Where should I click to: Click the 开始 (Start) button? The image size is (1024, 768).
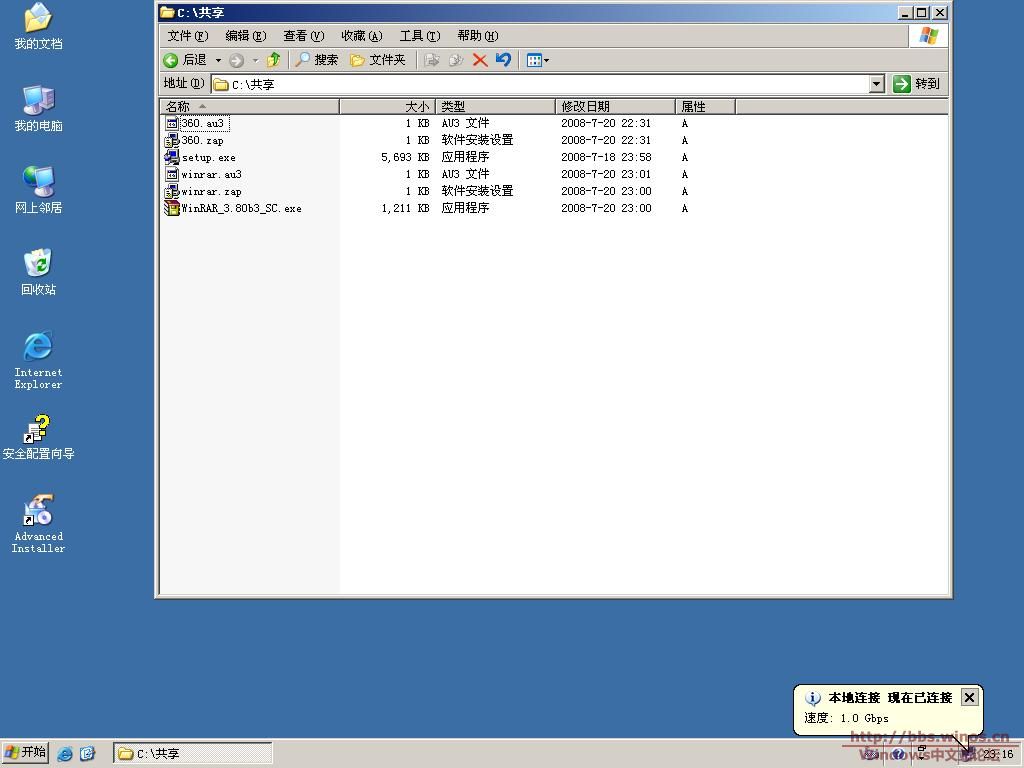click(26, 753)
